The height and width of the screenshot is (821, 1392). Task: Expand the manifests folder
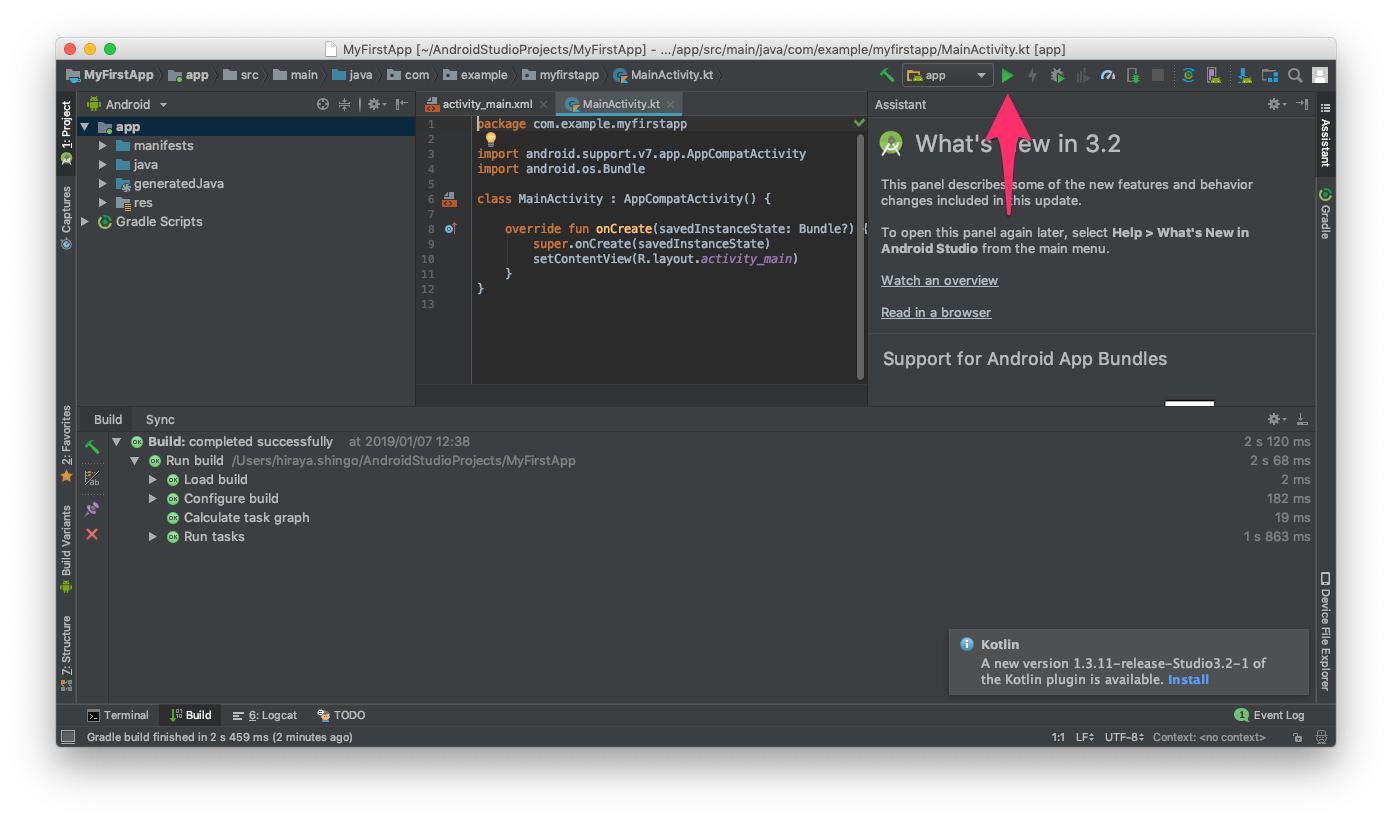click(x=103, y=146)
